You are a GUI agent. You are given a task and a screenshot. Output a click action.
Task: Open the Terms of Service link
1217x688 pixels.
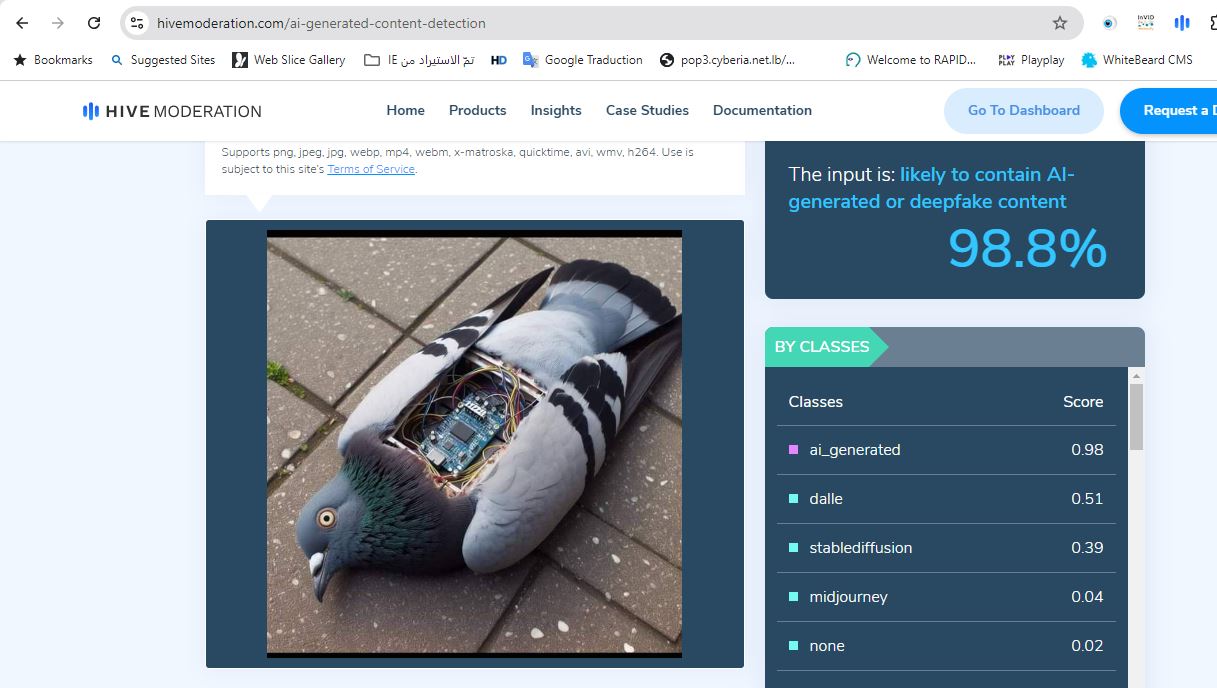(370, 169)
